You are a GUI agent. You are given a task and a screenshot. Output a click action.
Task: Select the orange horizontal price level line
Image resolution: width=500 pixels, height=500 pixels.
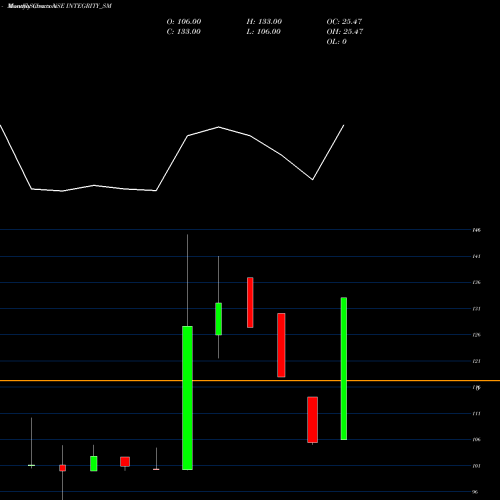(250, 380)
